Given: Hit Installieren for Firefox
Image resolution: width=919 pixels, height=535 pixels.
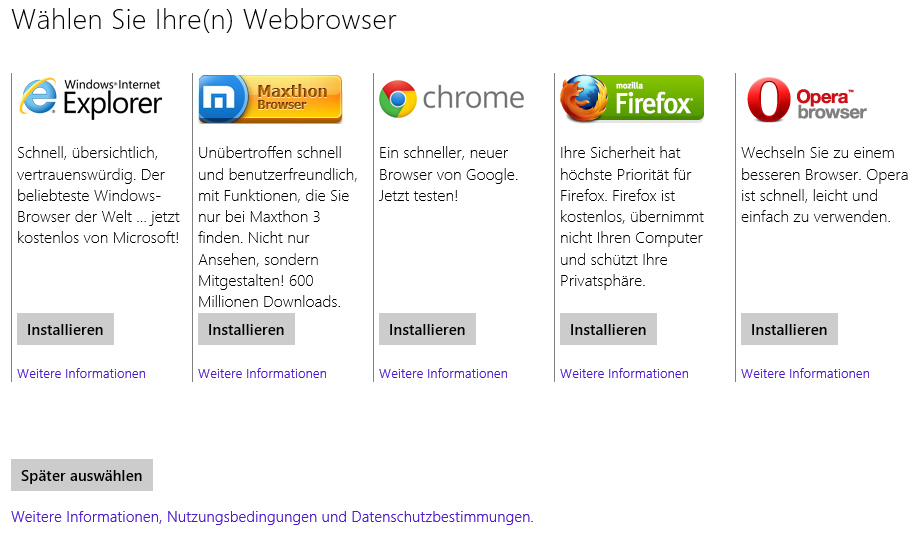Looking at the screenshot, I should 608,329.
